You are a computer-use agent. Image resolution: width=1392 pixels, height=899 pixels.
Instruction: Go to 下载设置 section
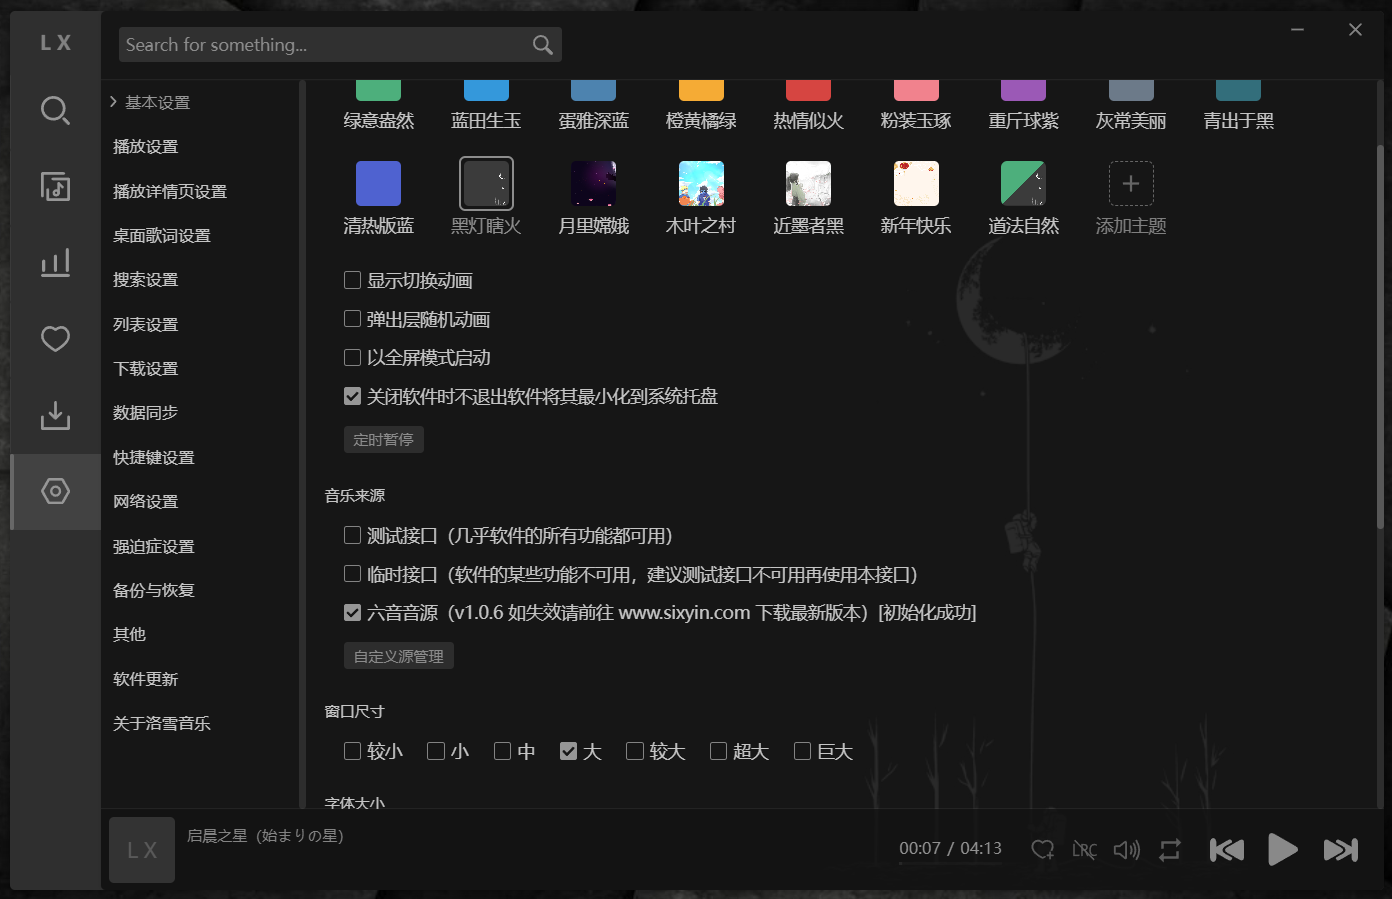pos(146,369)
